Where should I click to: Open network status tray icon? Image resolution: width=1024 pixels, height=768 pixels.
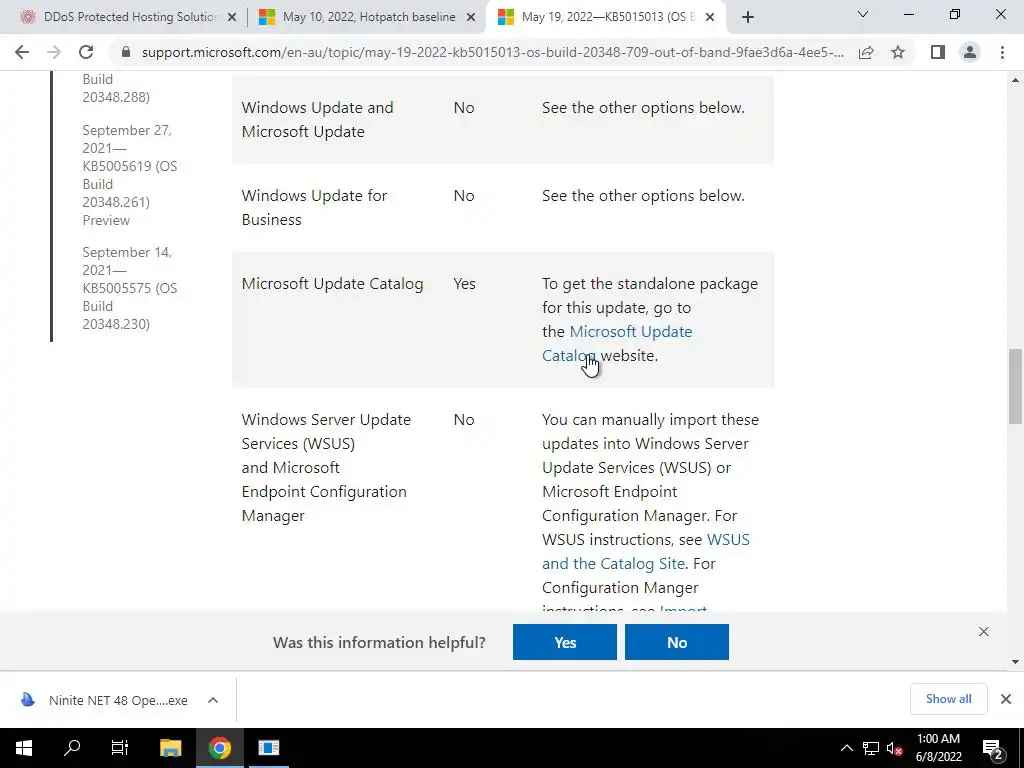[871, 748]
